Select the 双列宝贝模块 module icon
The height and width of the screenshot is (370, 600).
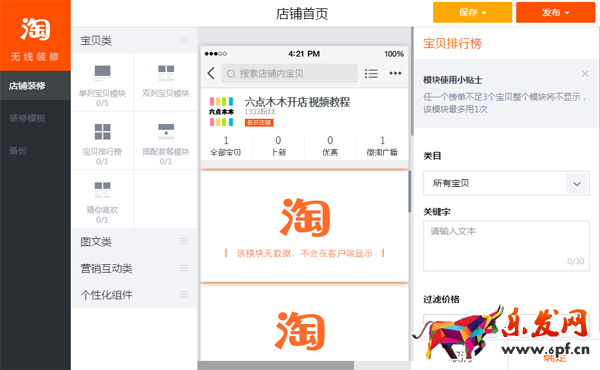point(166,73)
